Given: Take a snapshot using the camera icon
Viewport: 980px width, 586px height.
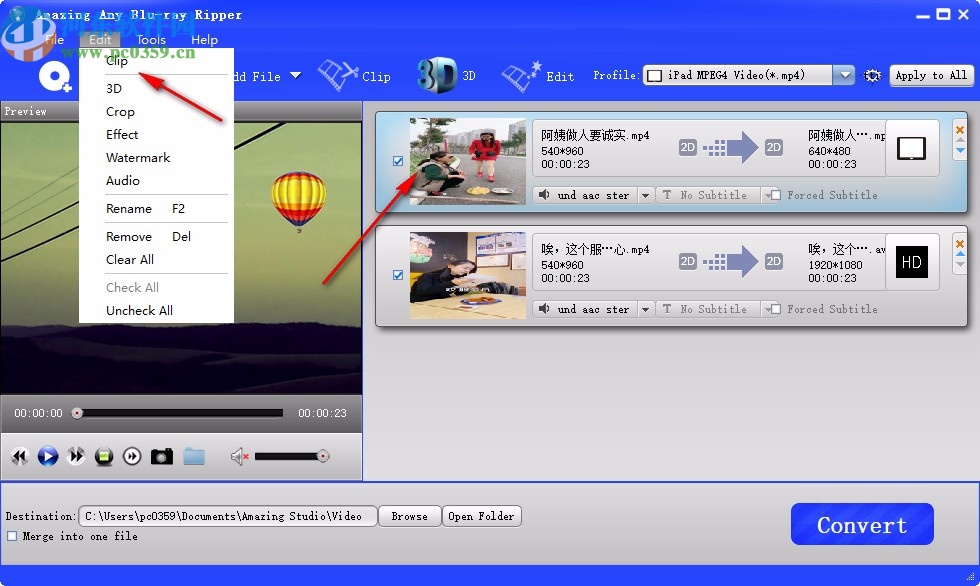Looking at the screenshot, I should coord(162,455).
